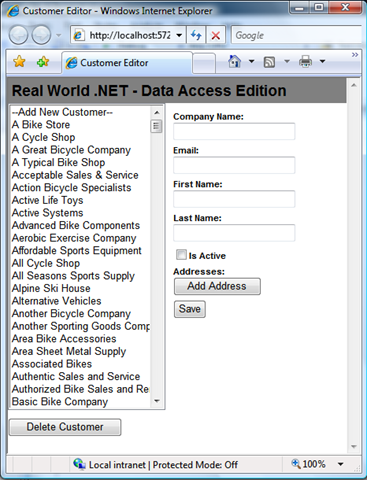Click the Last Name text field
The height and width of the screenshot is (480, 367).
click(x=234, y=233)
